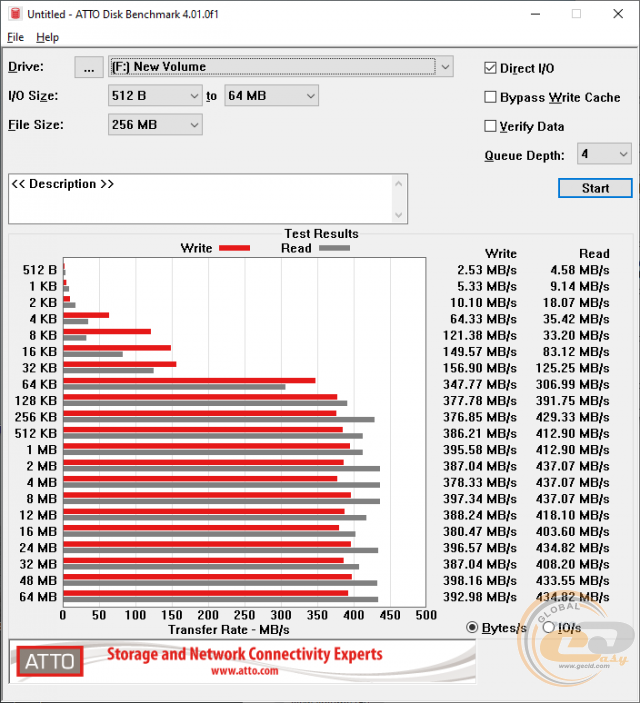Open the Help menu
This screenshot has width=640, height=703.
[48, 37]
